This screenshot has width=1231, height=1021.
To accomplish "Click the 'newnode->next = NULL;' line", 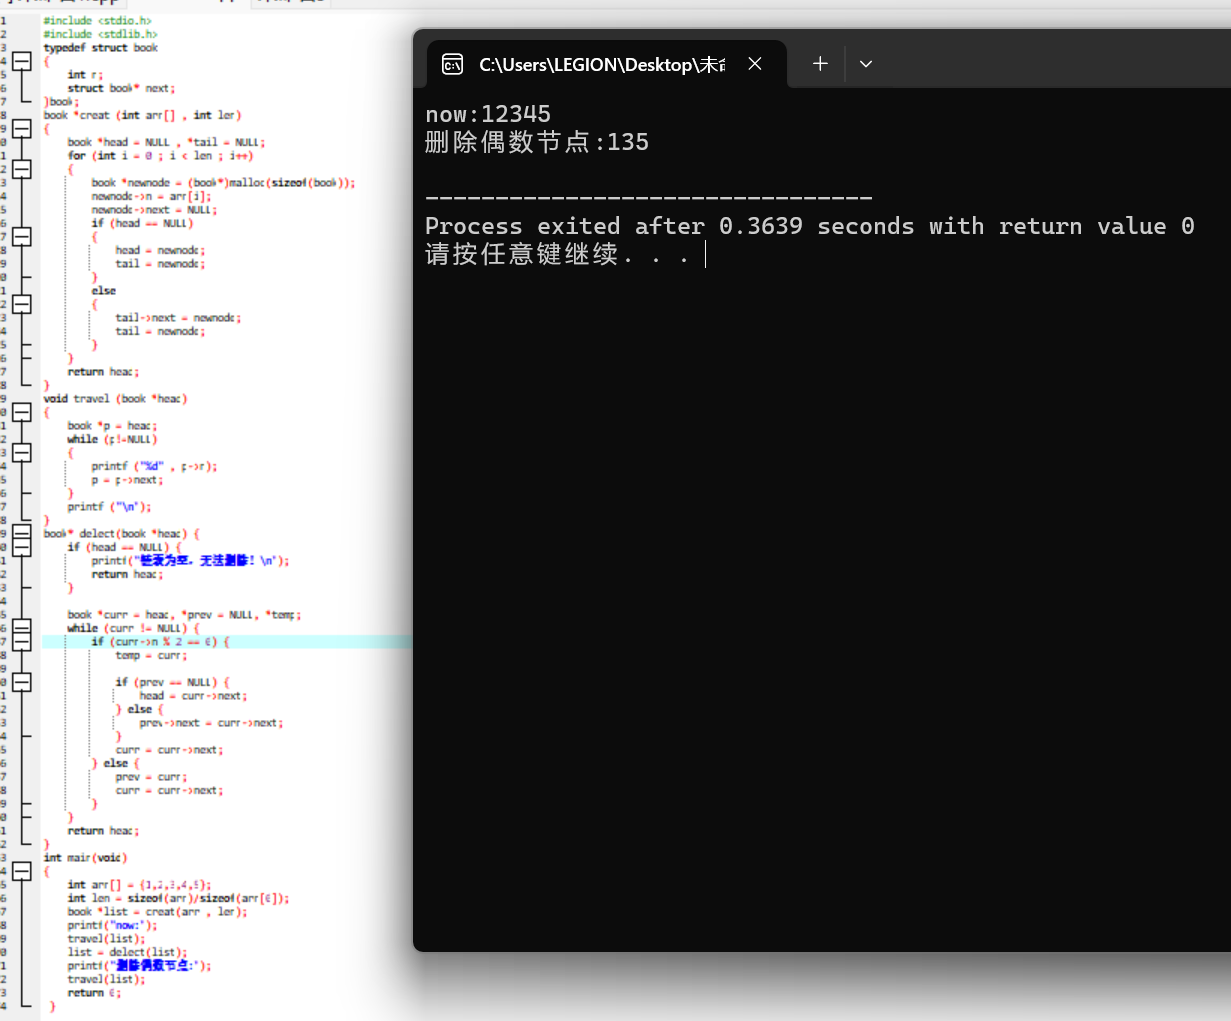I will click(154, 210).
